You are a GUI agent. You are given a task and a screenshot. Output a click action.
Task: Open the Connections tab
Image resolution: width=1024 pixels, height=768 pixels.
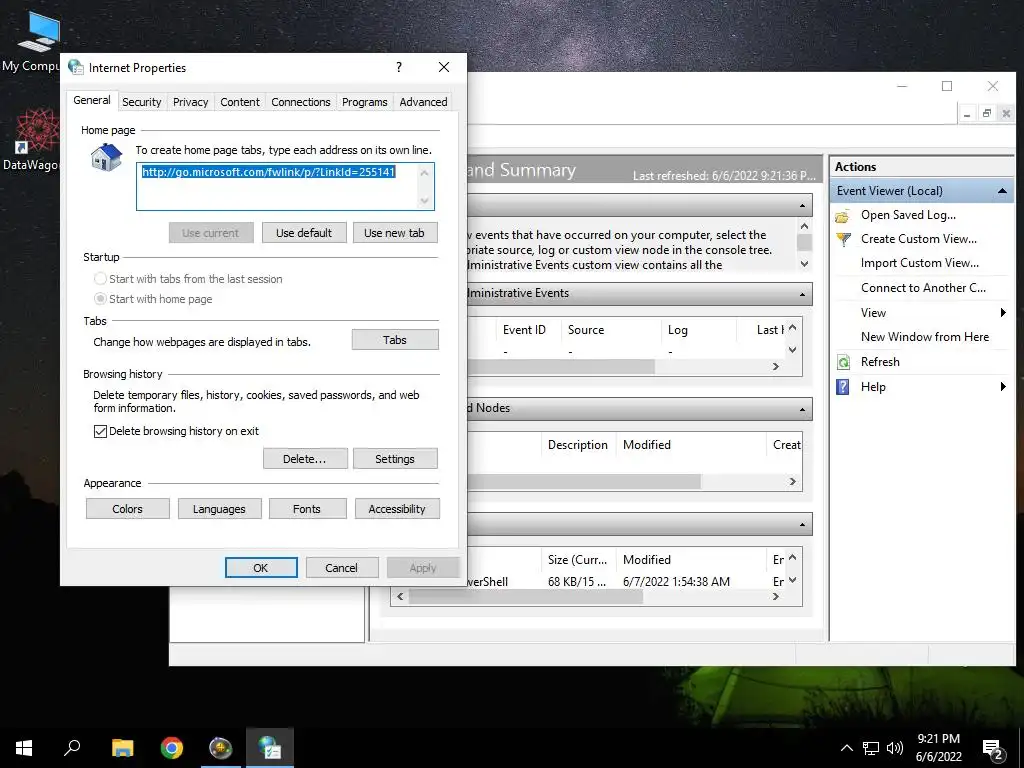coord(300,102)
